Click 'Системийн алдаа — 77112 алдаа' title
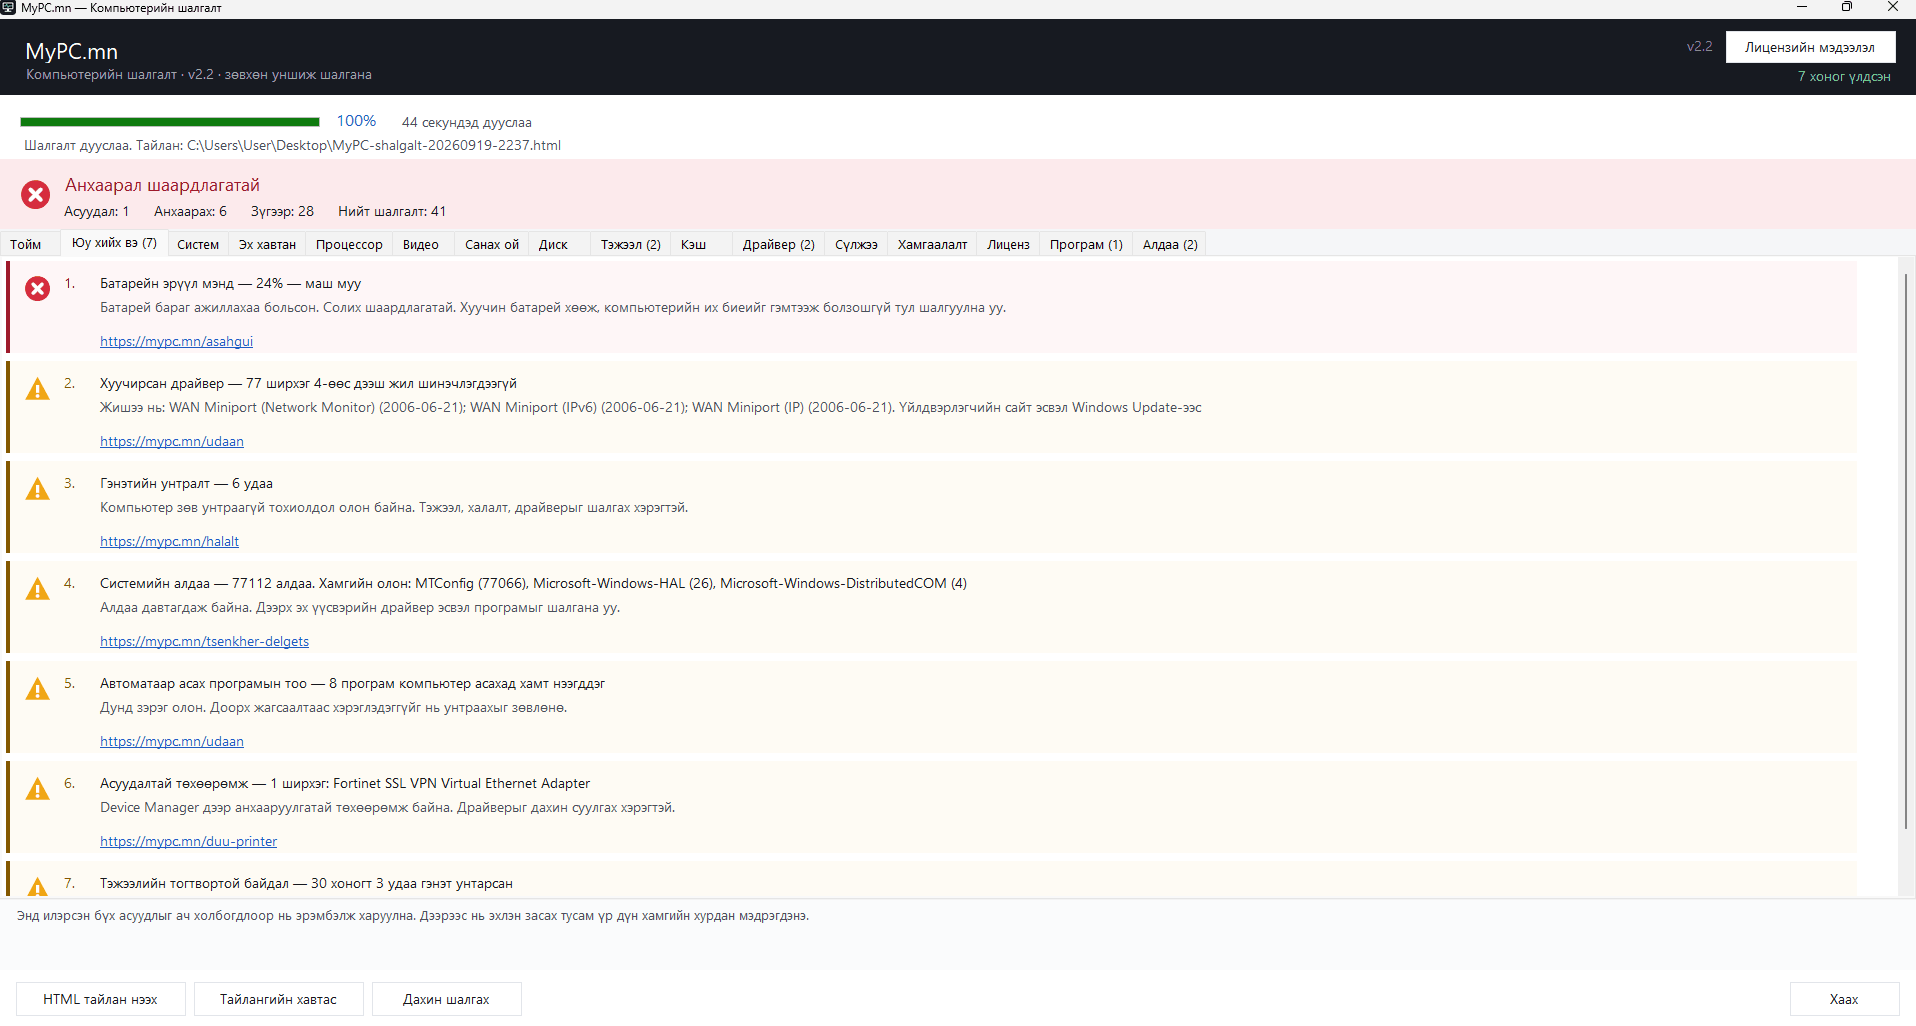The image size is (1916, 1026). click(x=533, y=583)
